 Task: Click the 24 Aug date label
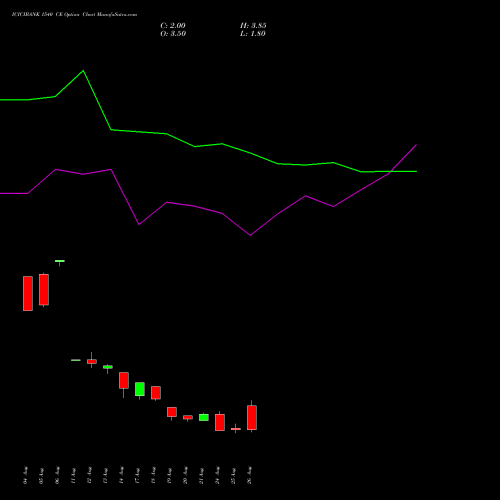218,475
